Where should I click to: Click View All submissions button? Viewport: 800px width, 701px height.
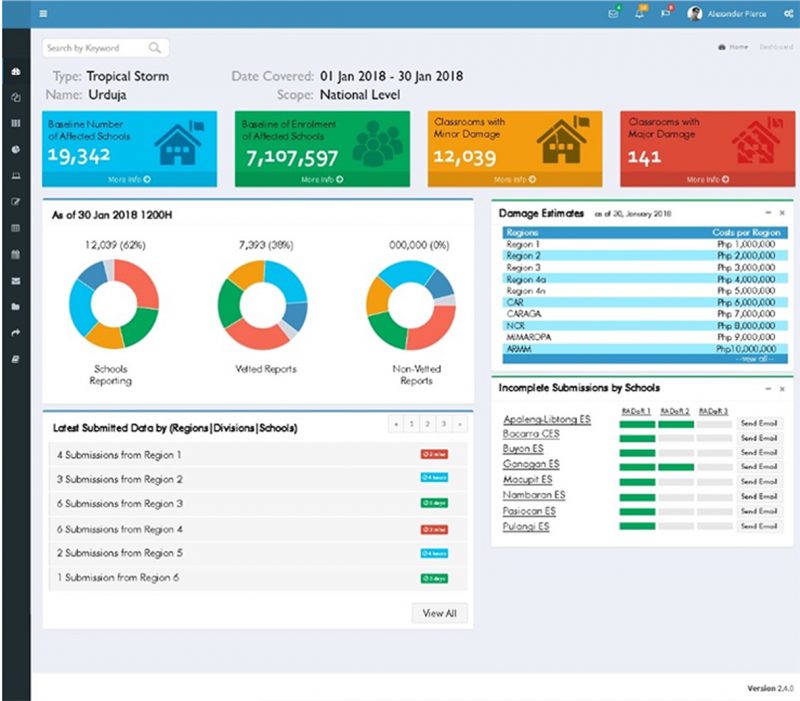[439, 613]
